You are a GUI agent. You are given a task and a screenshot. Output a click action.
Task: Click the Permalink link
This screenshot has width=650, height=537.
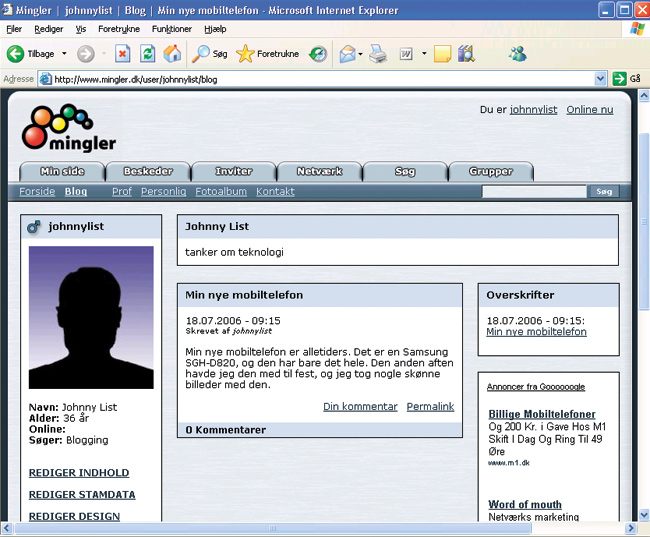point(430,406)
